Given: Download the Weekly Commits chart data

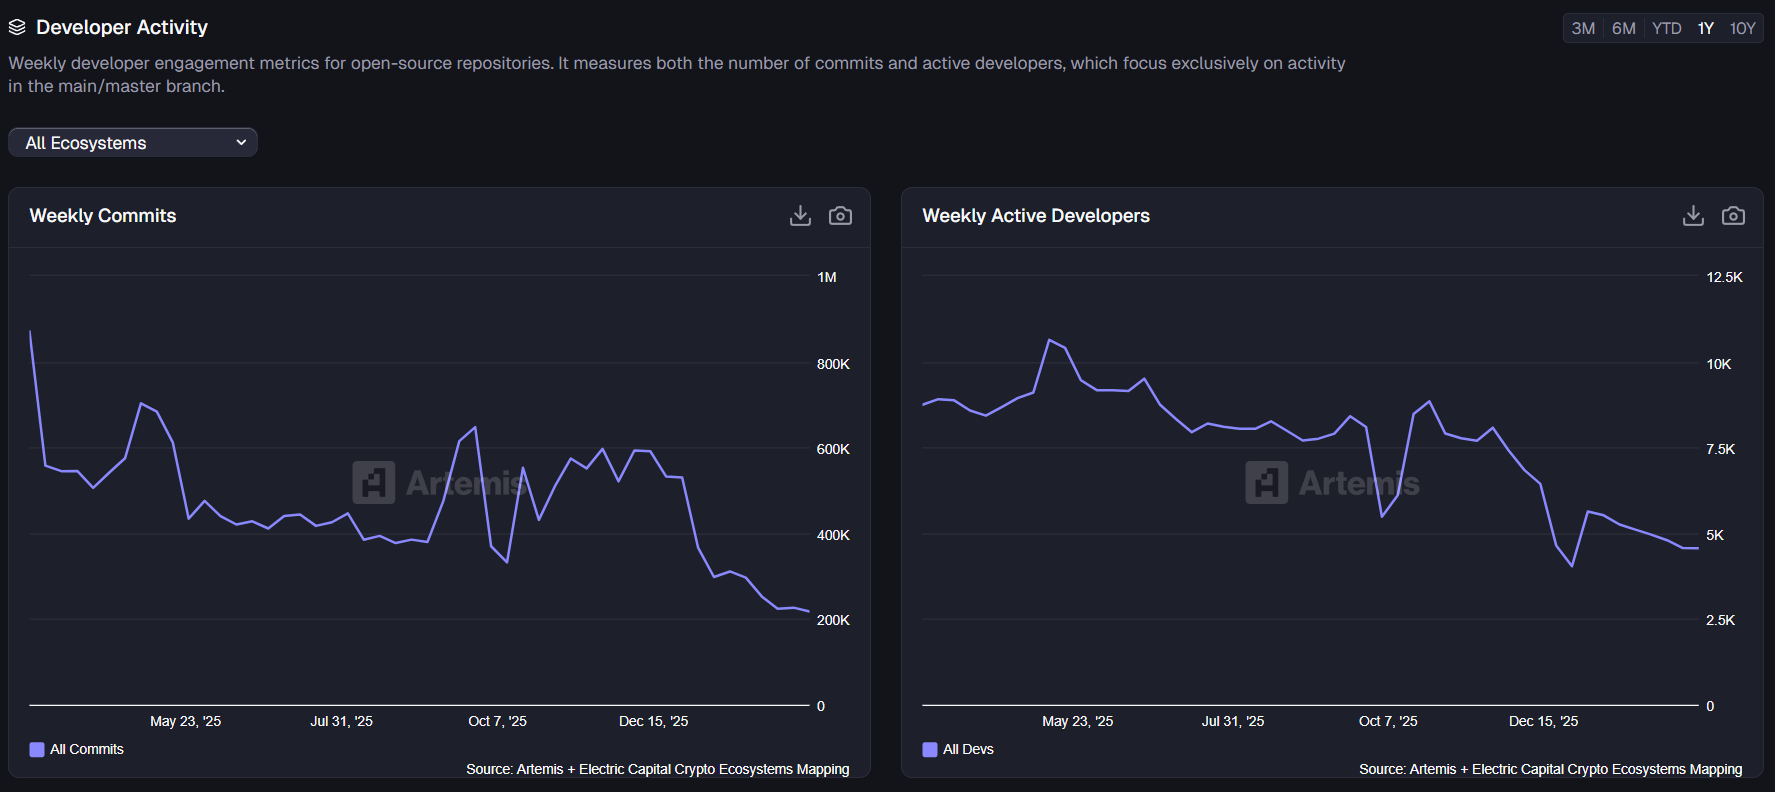Looking at the screenshot, I should coord(800,216).
